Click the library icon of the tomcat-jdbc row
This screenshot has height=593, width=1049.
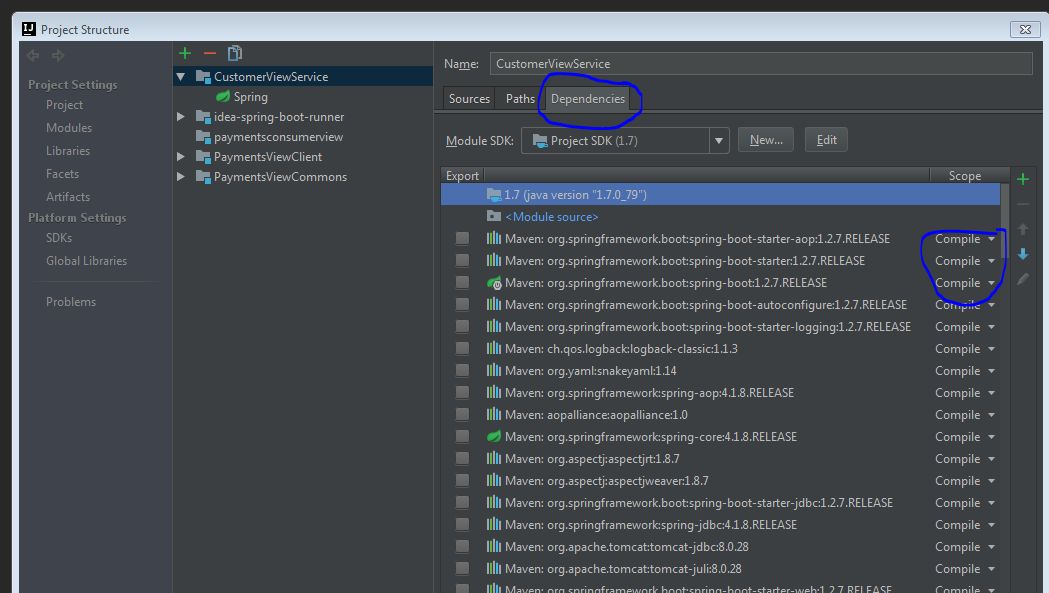point(494,546)
